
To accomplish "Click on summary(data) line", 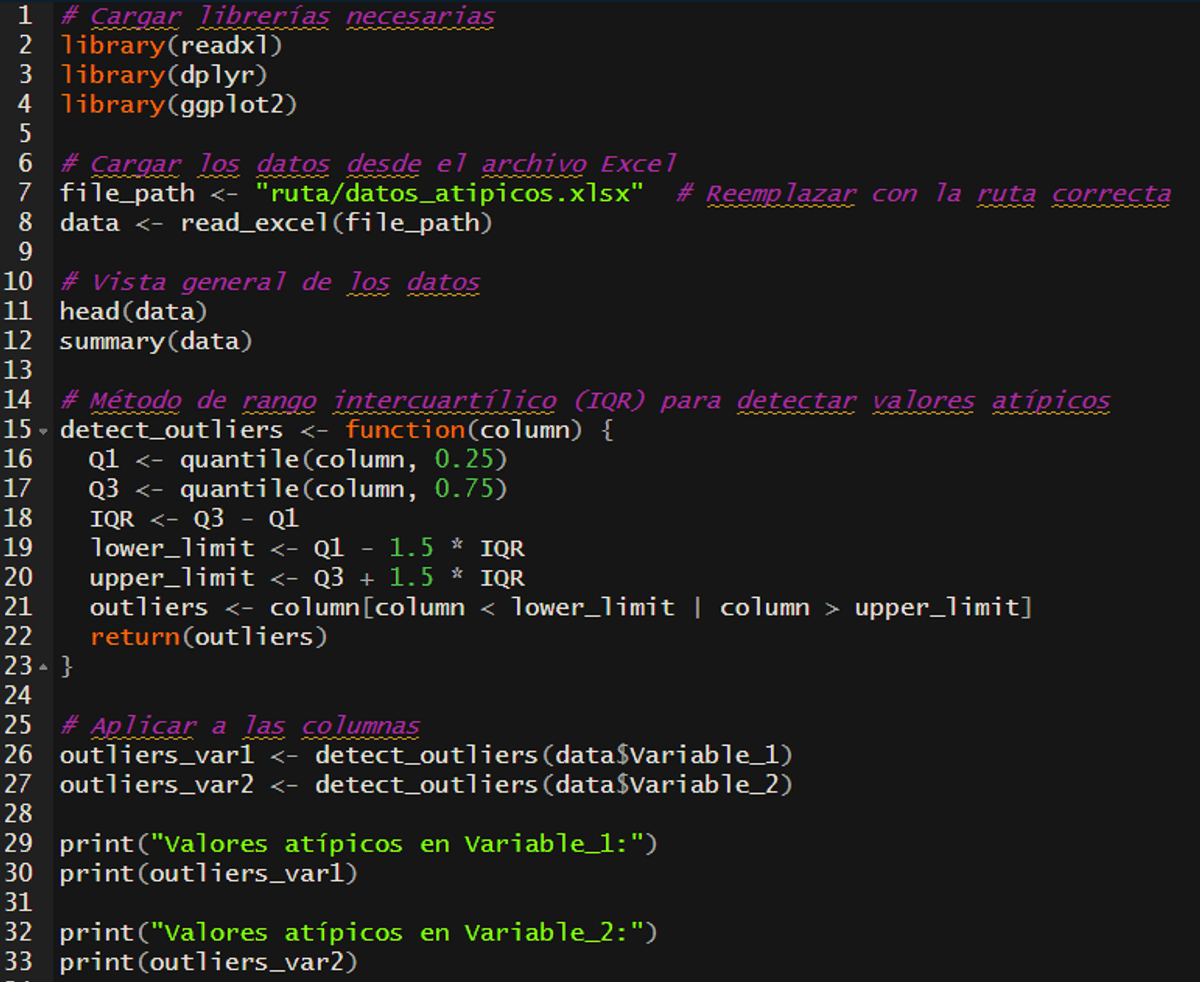I will pos(156,342).
